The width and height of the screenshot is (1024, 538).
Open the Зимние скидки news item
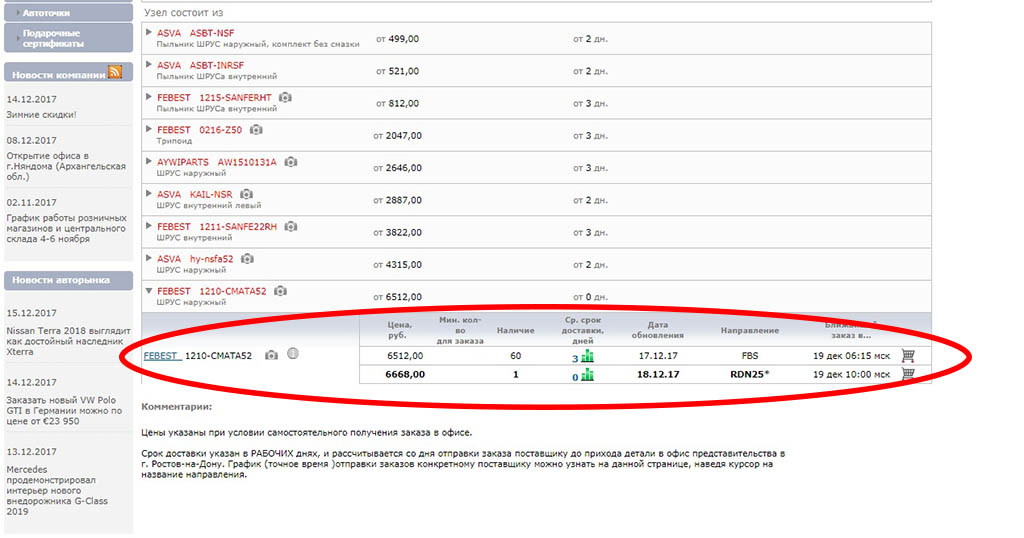click(x=41, y=115)
